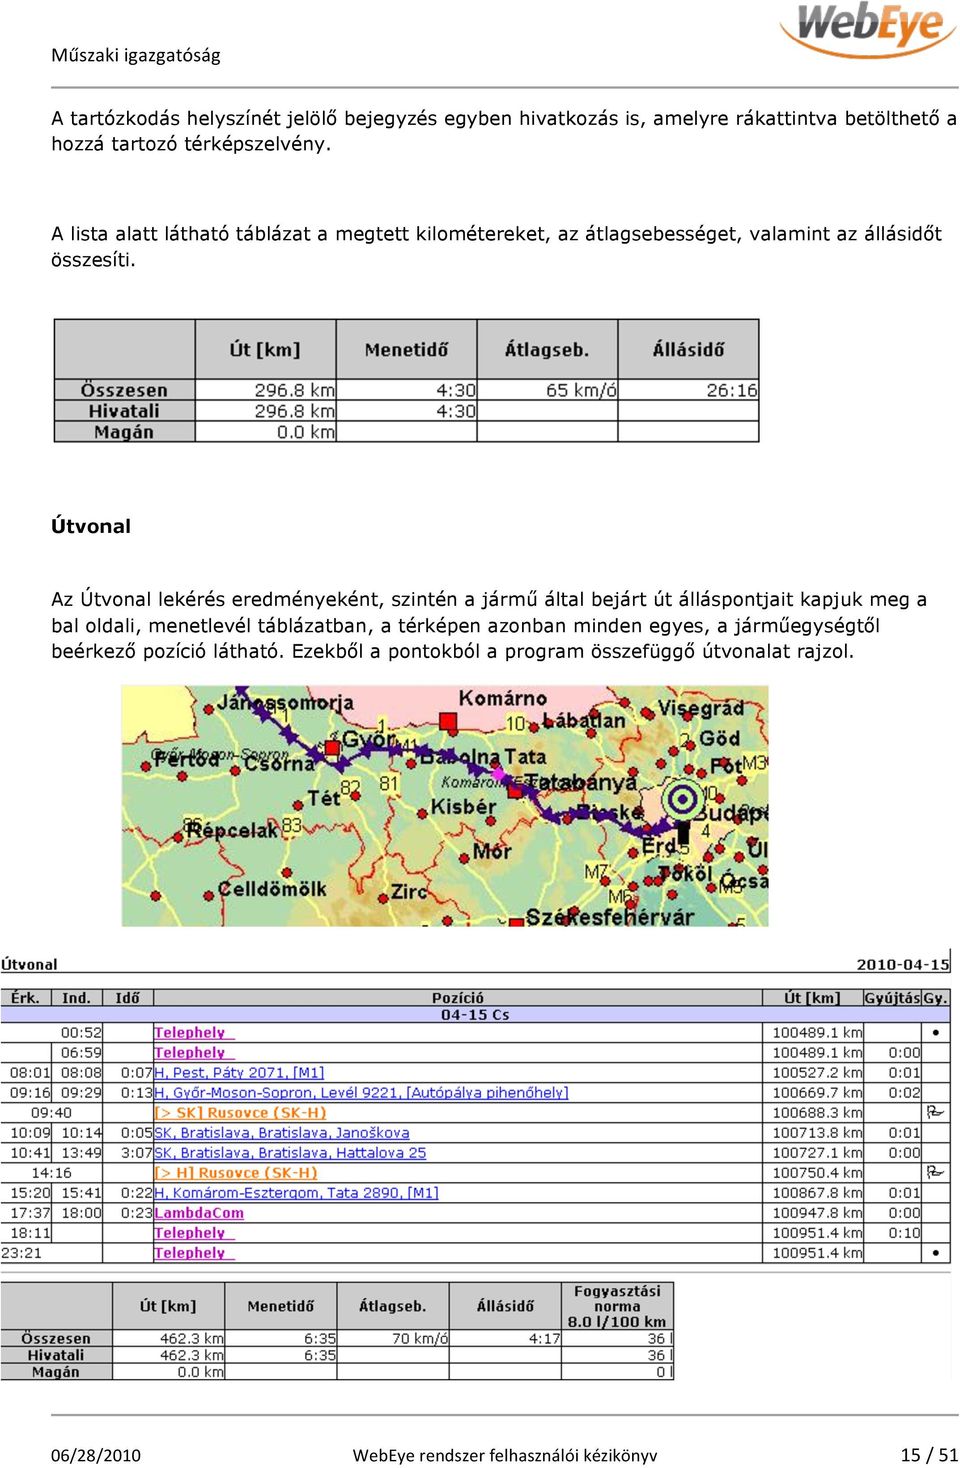Click the black dot in the 23:21 Telephely row
Image resolution: width=960 pixels, height=1468 pixels.
[935, 1252]
